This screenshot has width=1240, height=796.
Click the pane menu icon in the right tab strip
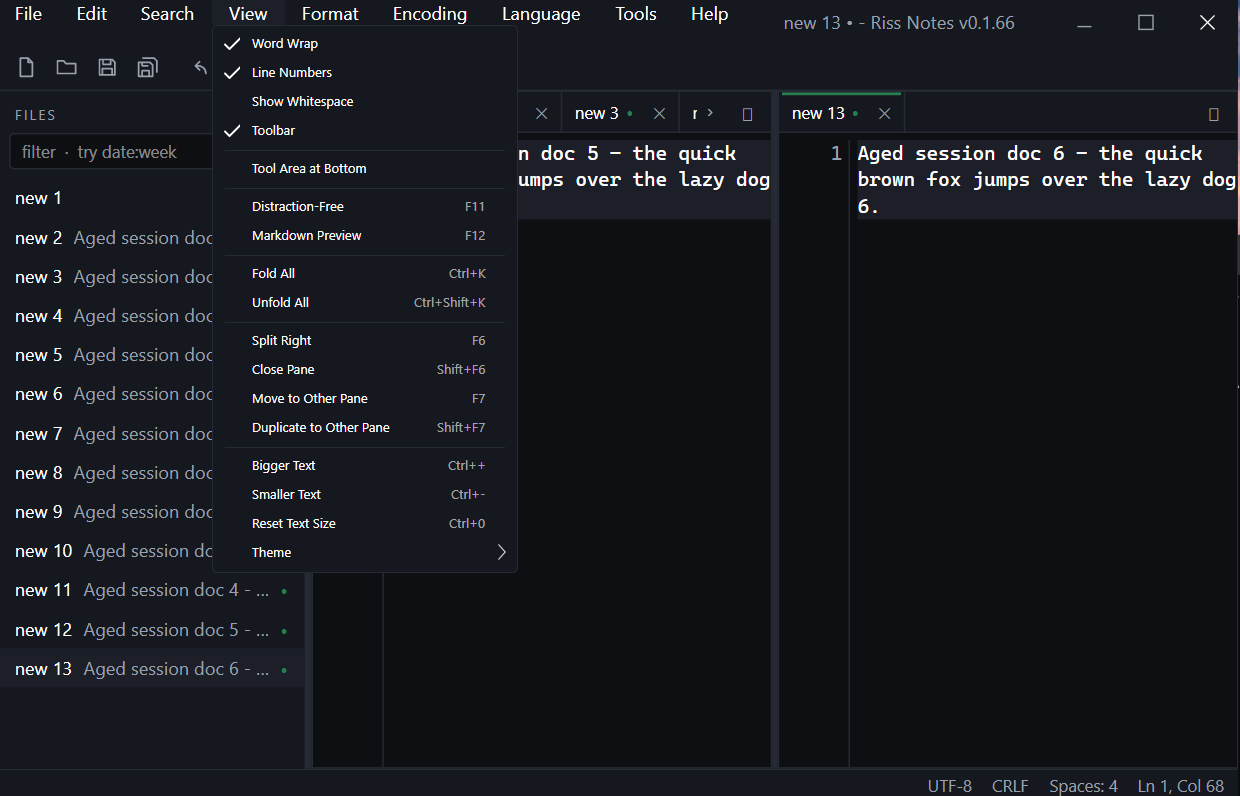tap(1214, 114)
